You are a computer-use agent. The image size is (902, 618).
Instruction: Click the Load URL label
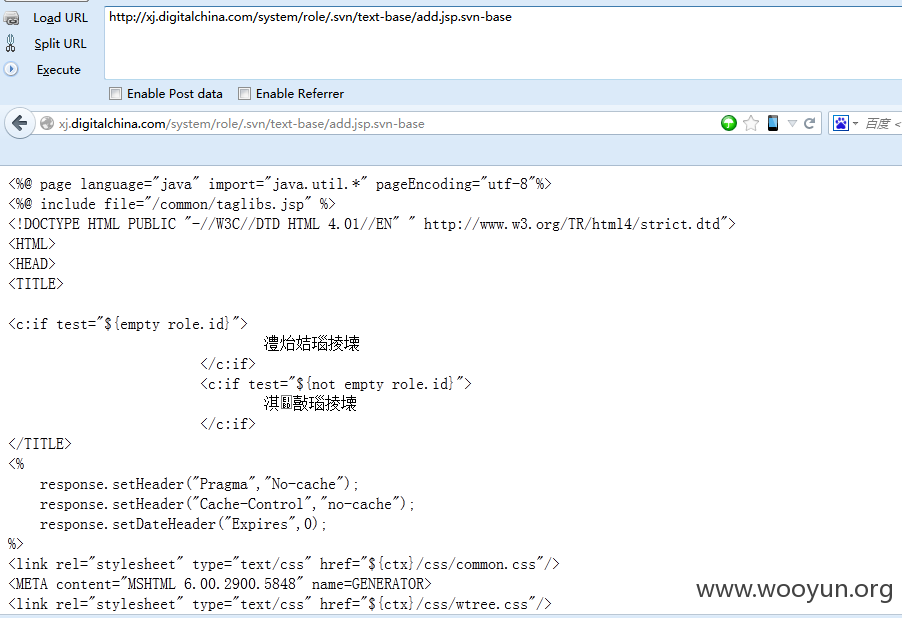[x=60, y=18]
